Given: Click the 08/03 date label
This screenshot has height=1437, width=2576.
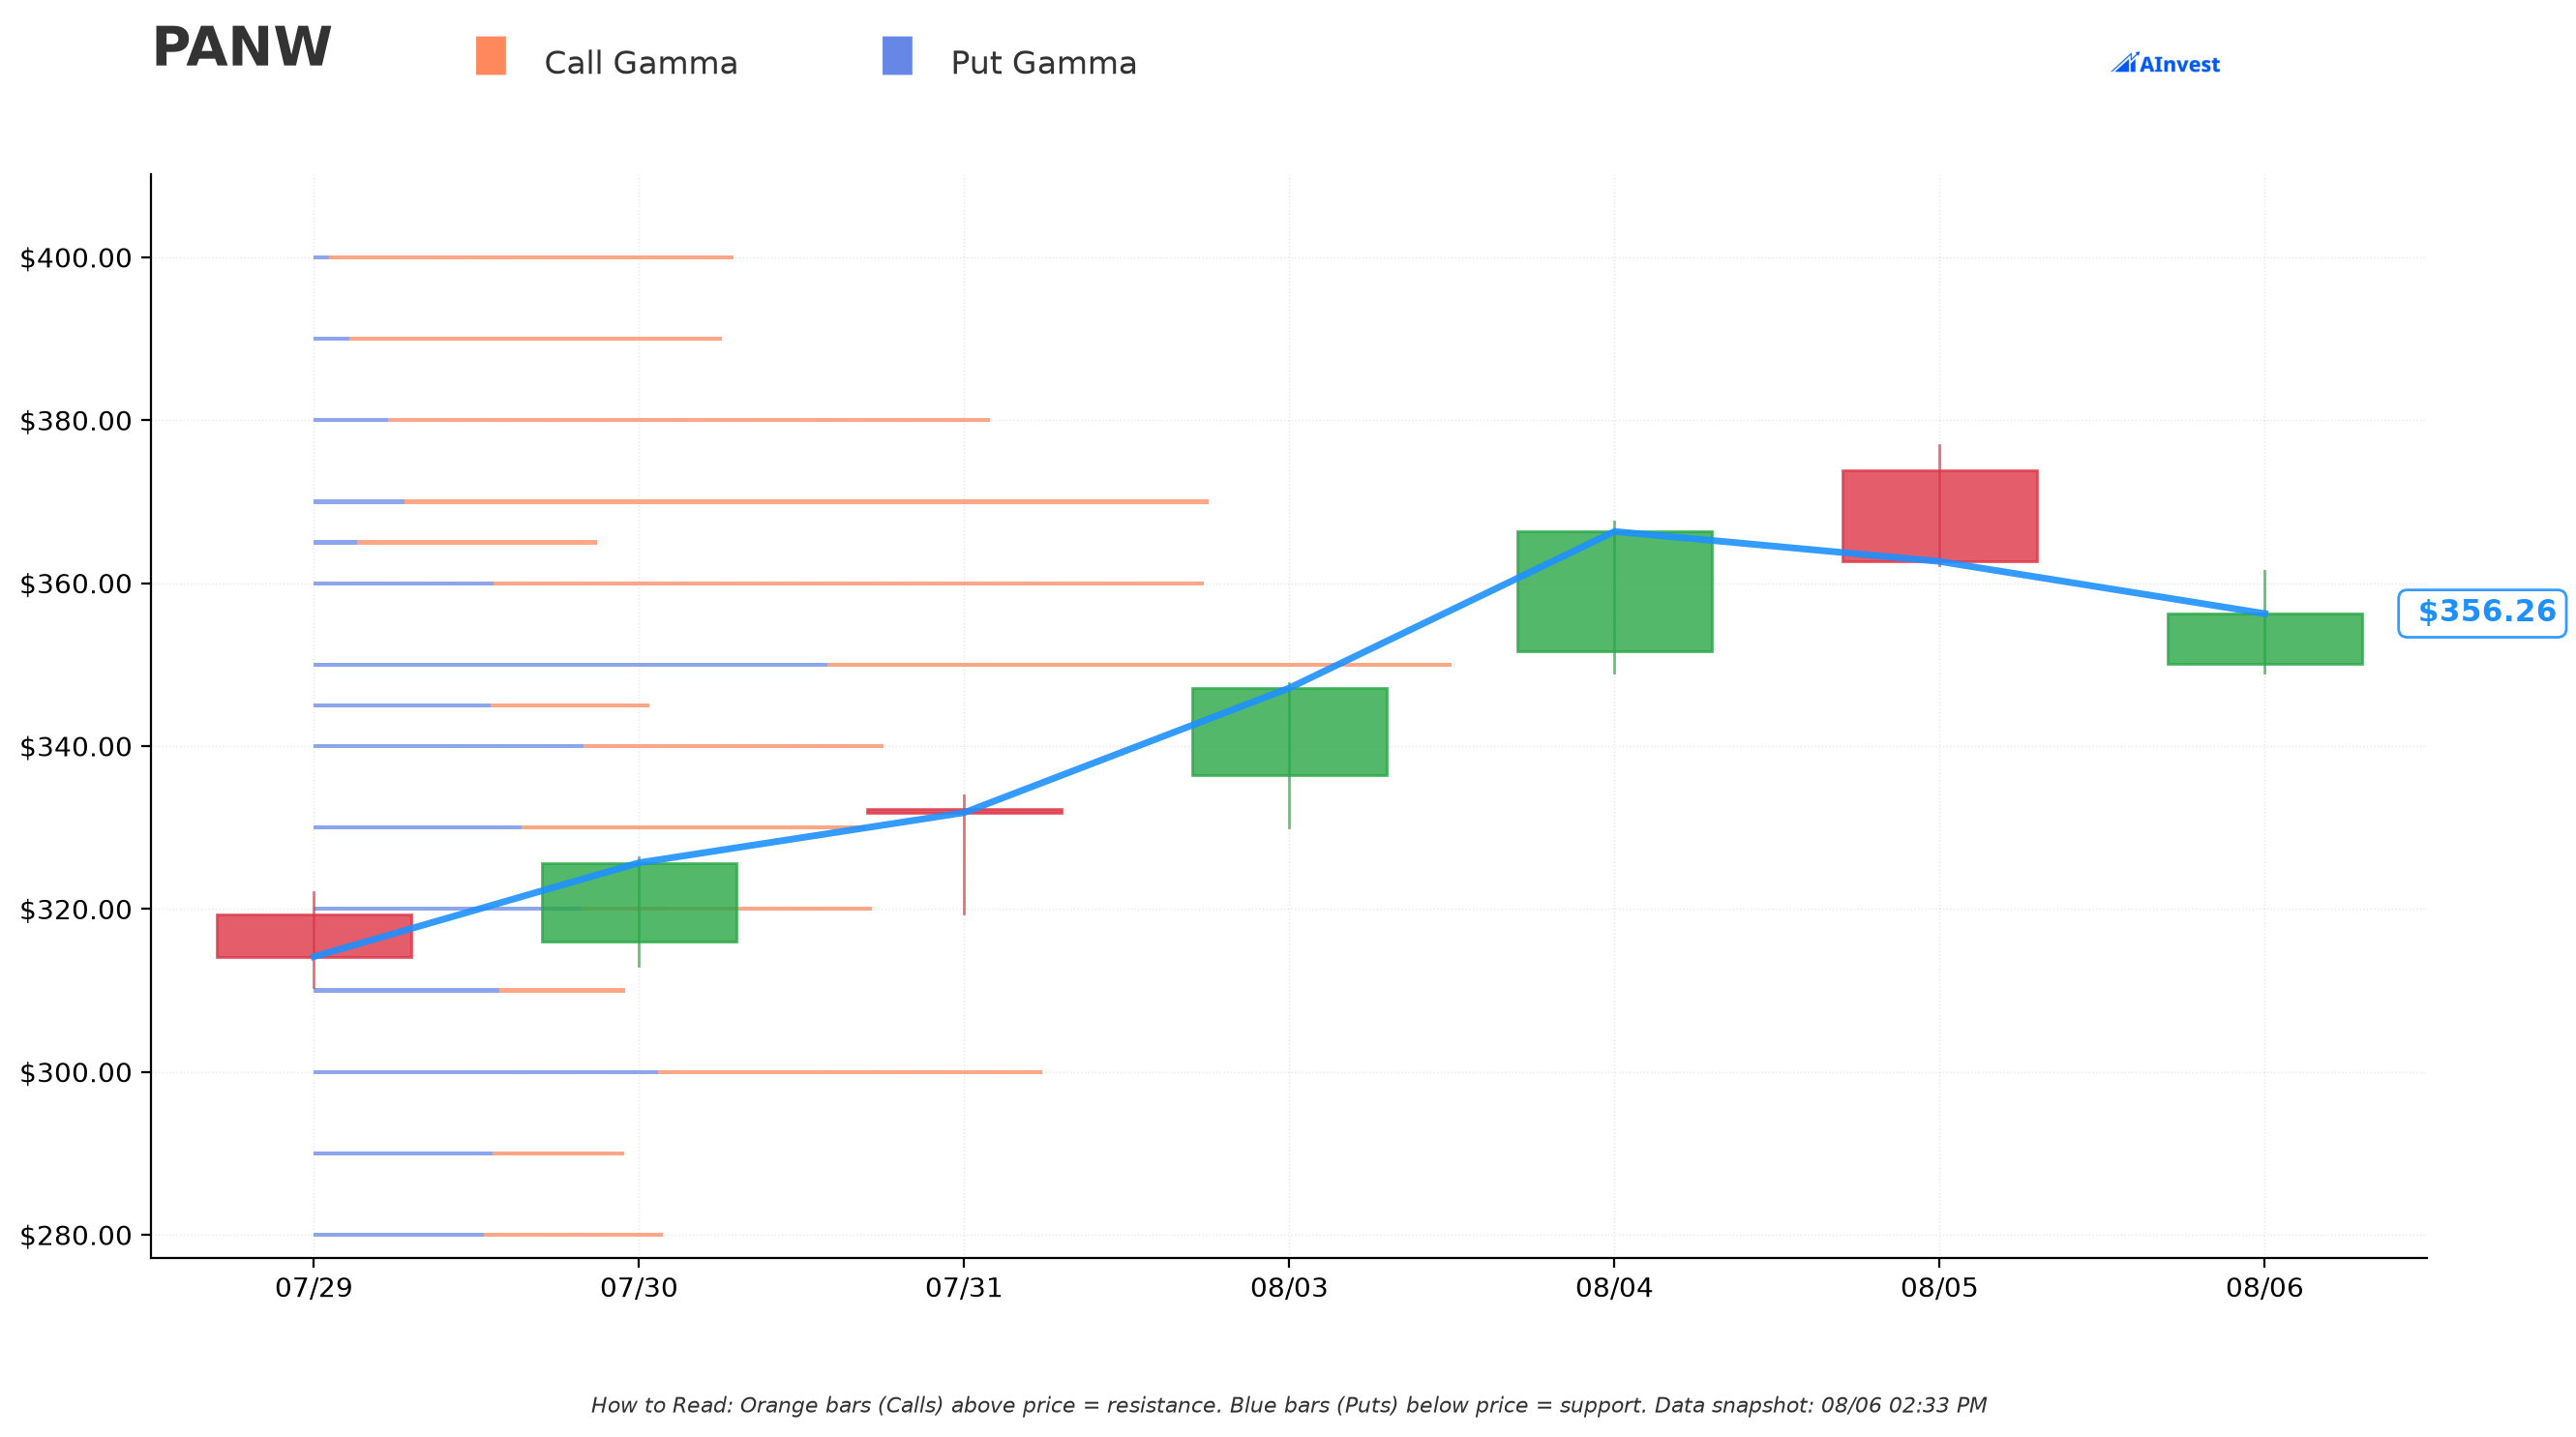Looking at the screenshot, I should (x=1289, y=1288).
